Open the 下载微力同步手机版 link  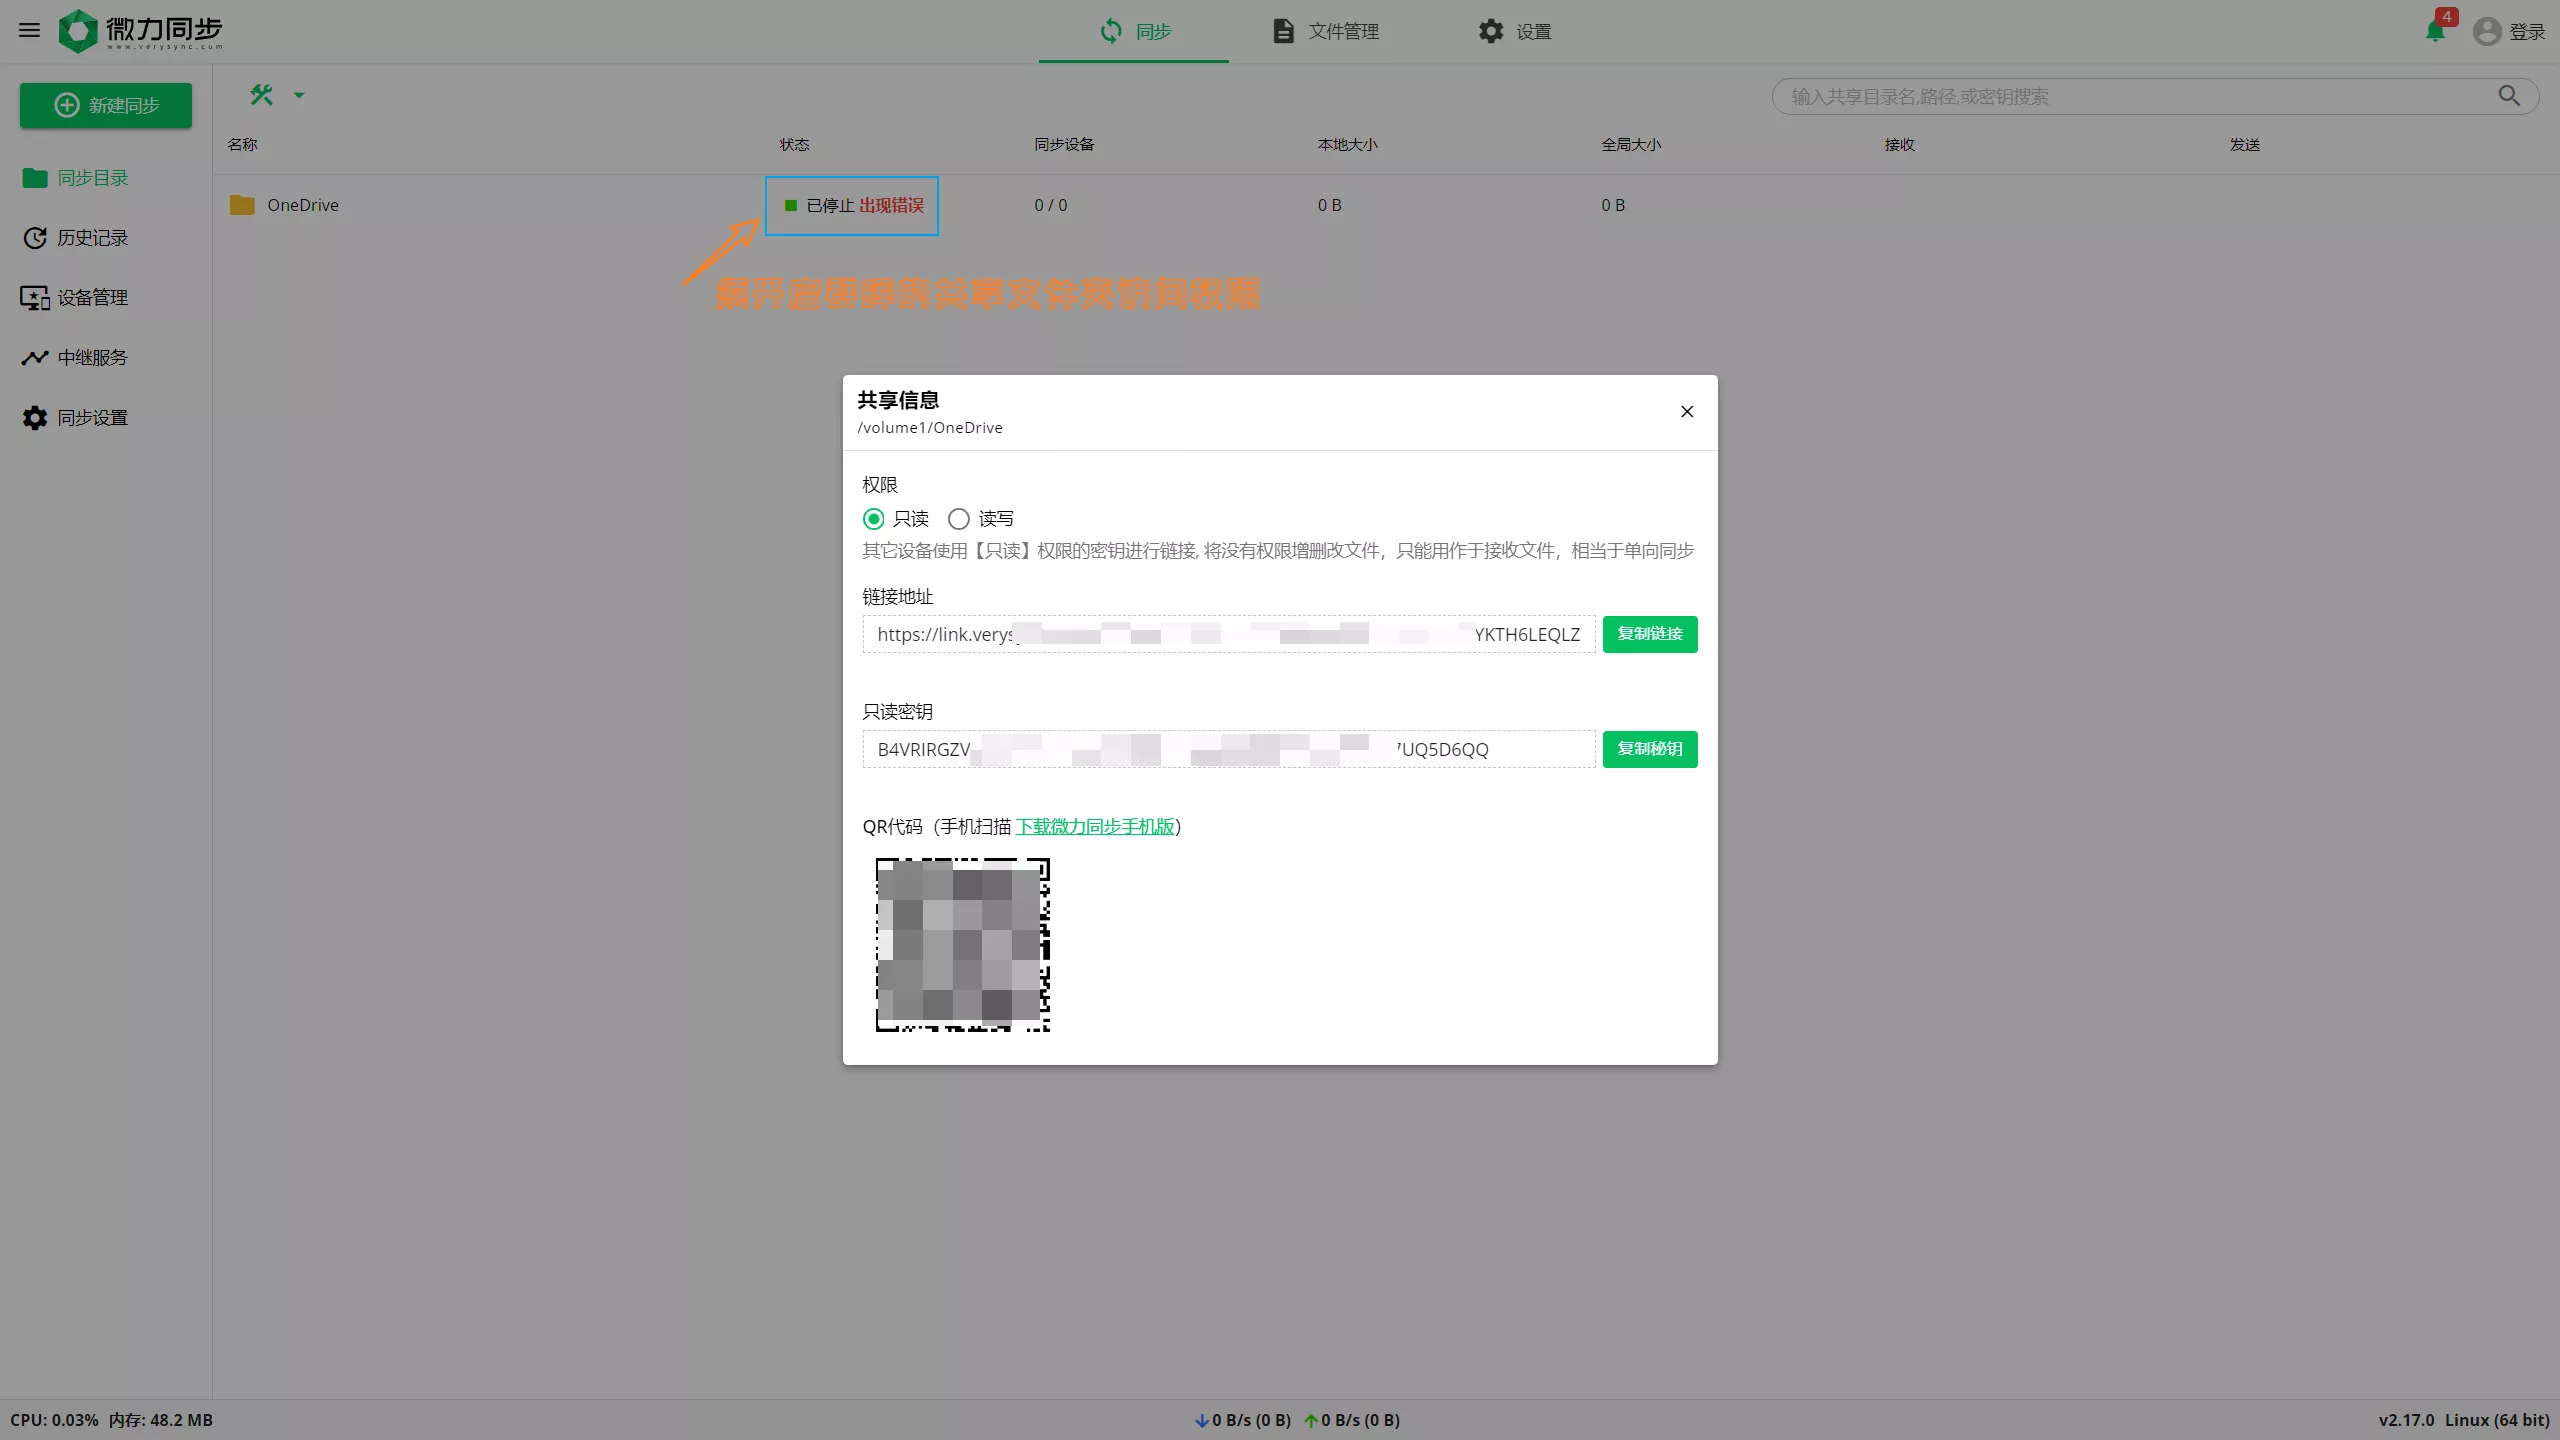coord(1095,827)
